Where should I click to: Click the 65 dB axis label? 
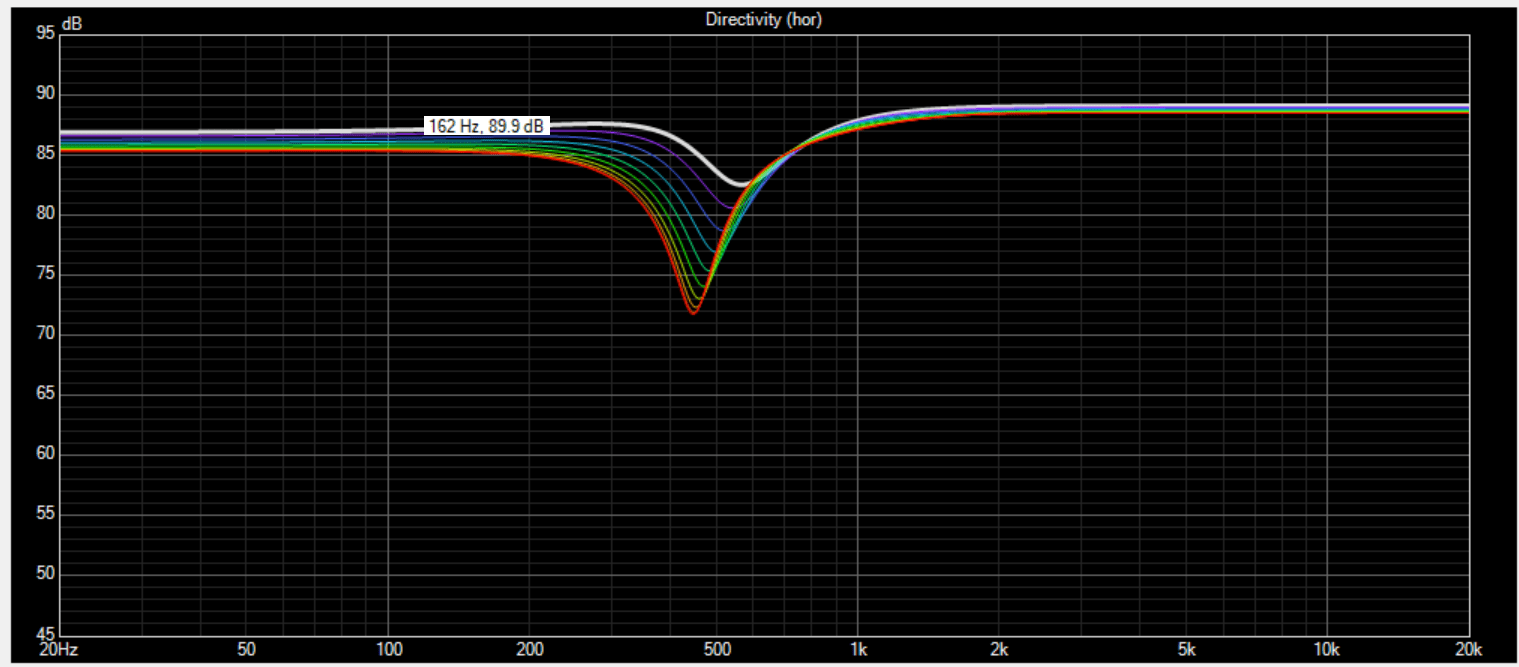pos(46,394)
